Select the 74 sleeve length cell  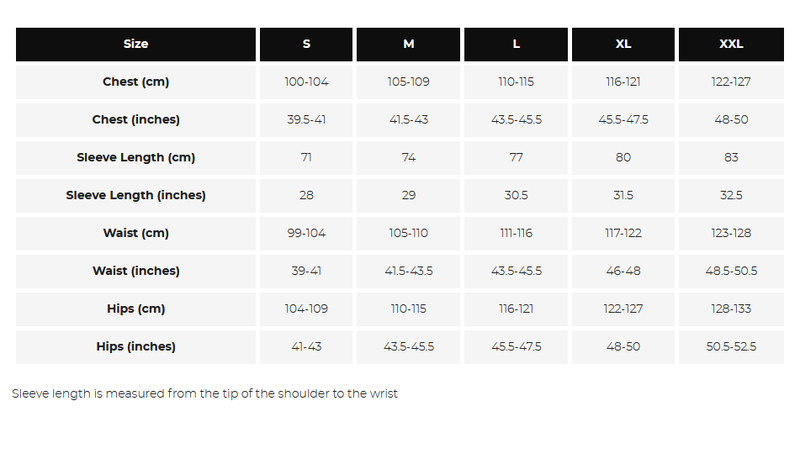tap(409, 158)
